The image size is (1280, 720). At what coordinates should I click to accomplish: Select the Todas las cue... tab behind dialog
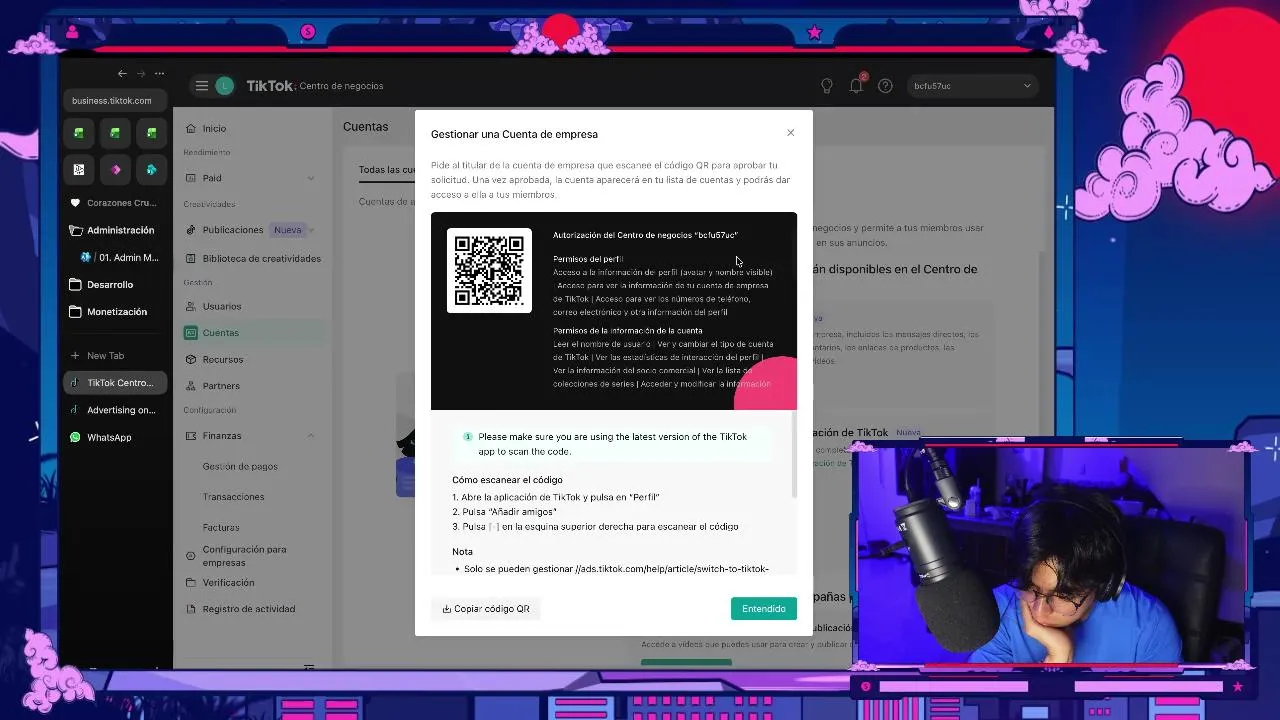click(387, 170)
